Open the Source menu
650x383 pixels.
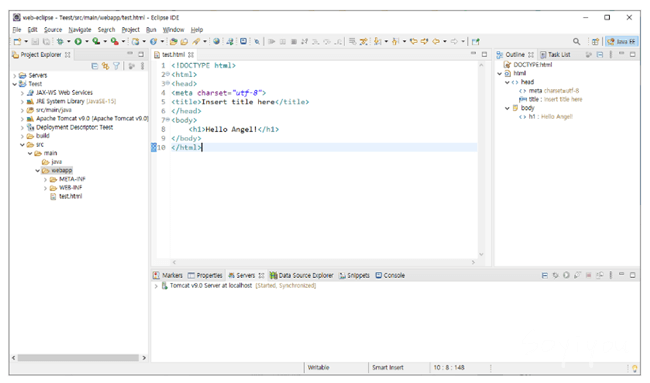pos(53,30)
